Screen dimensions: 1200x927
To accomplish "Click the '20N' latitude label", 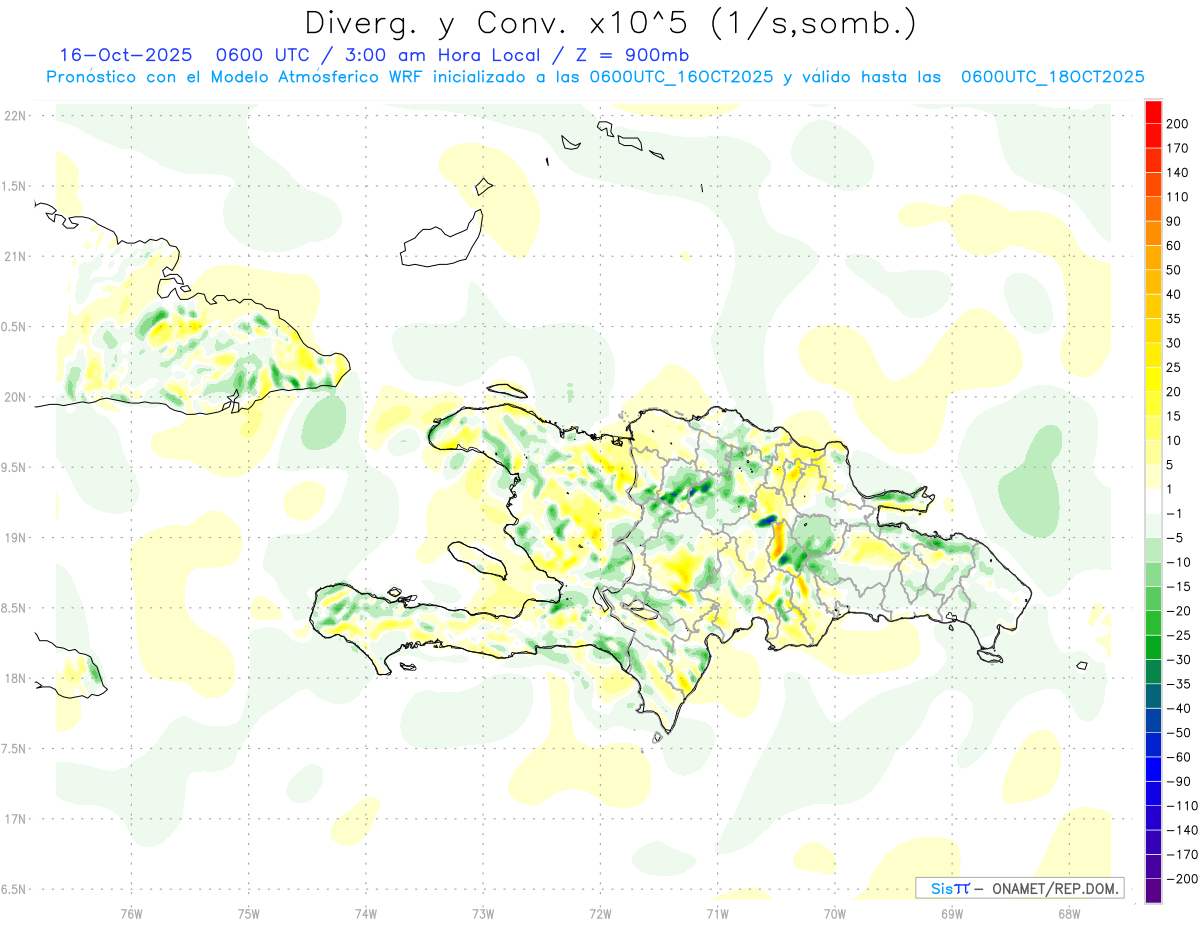I will tap(14, 397).
